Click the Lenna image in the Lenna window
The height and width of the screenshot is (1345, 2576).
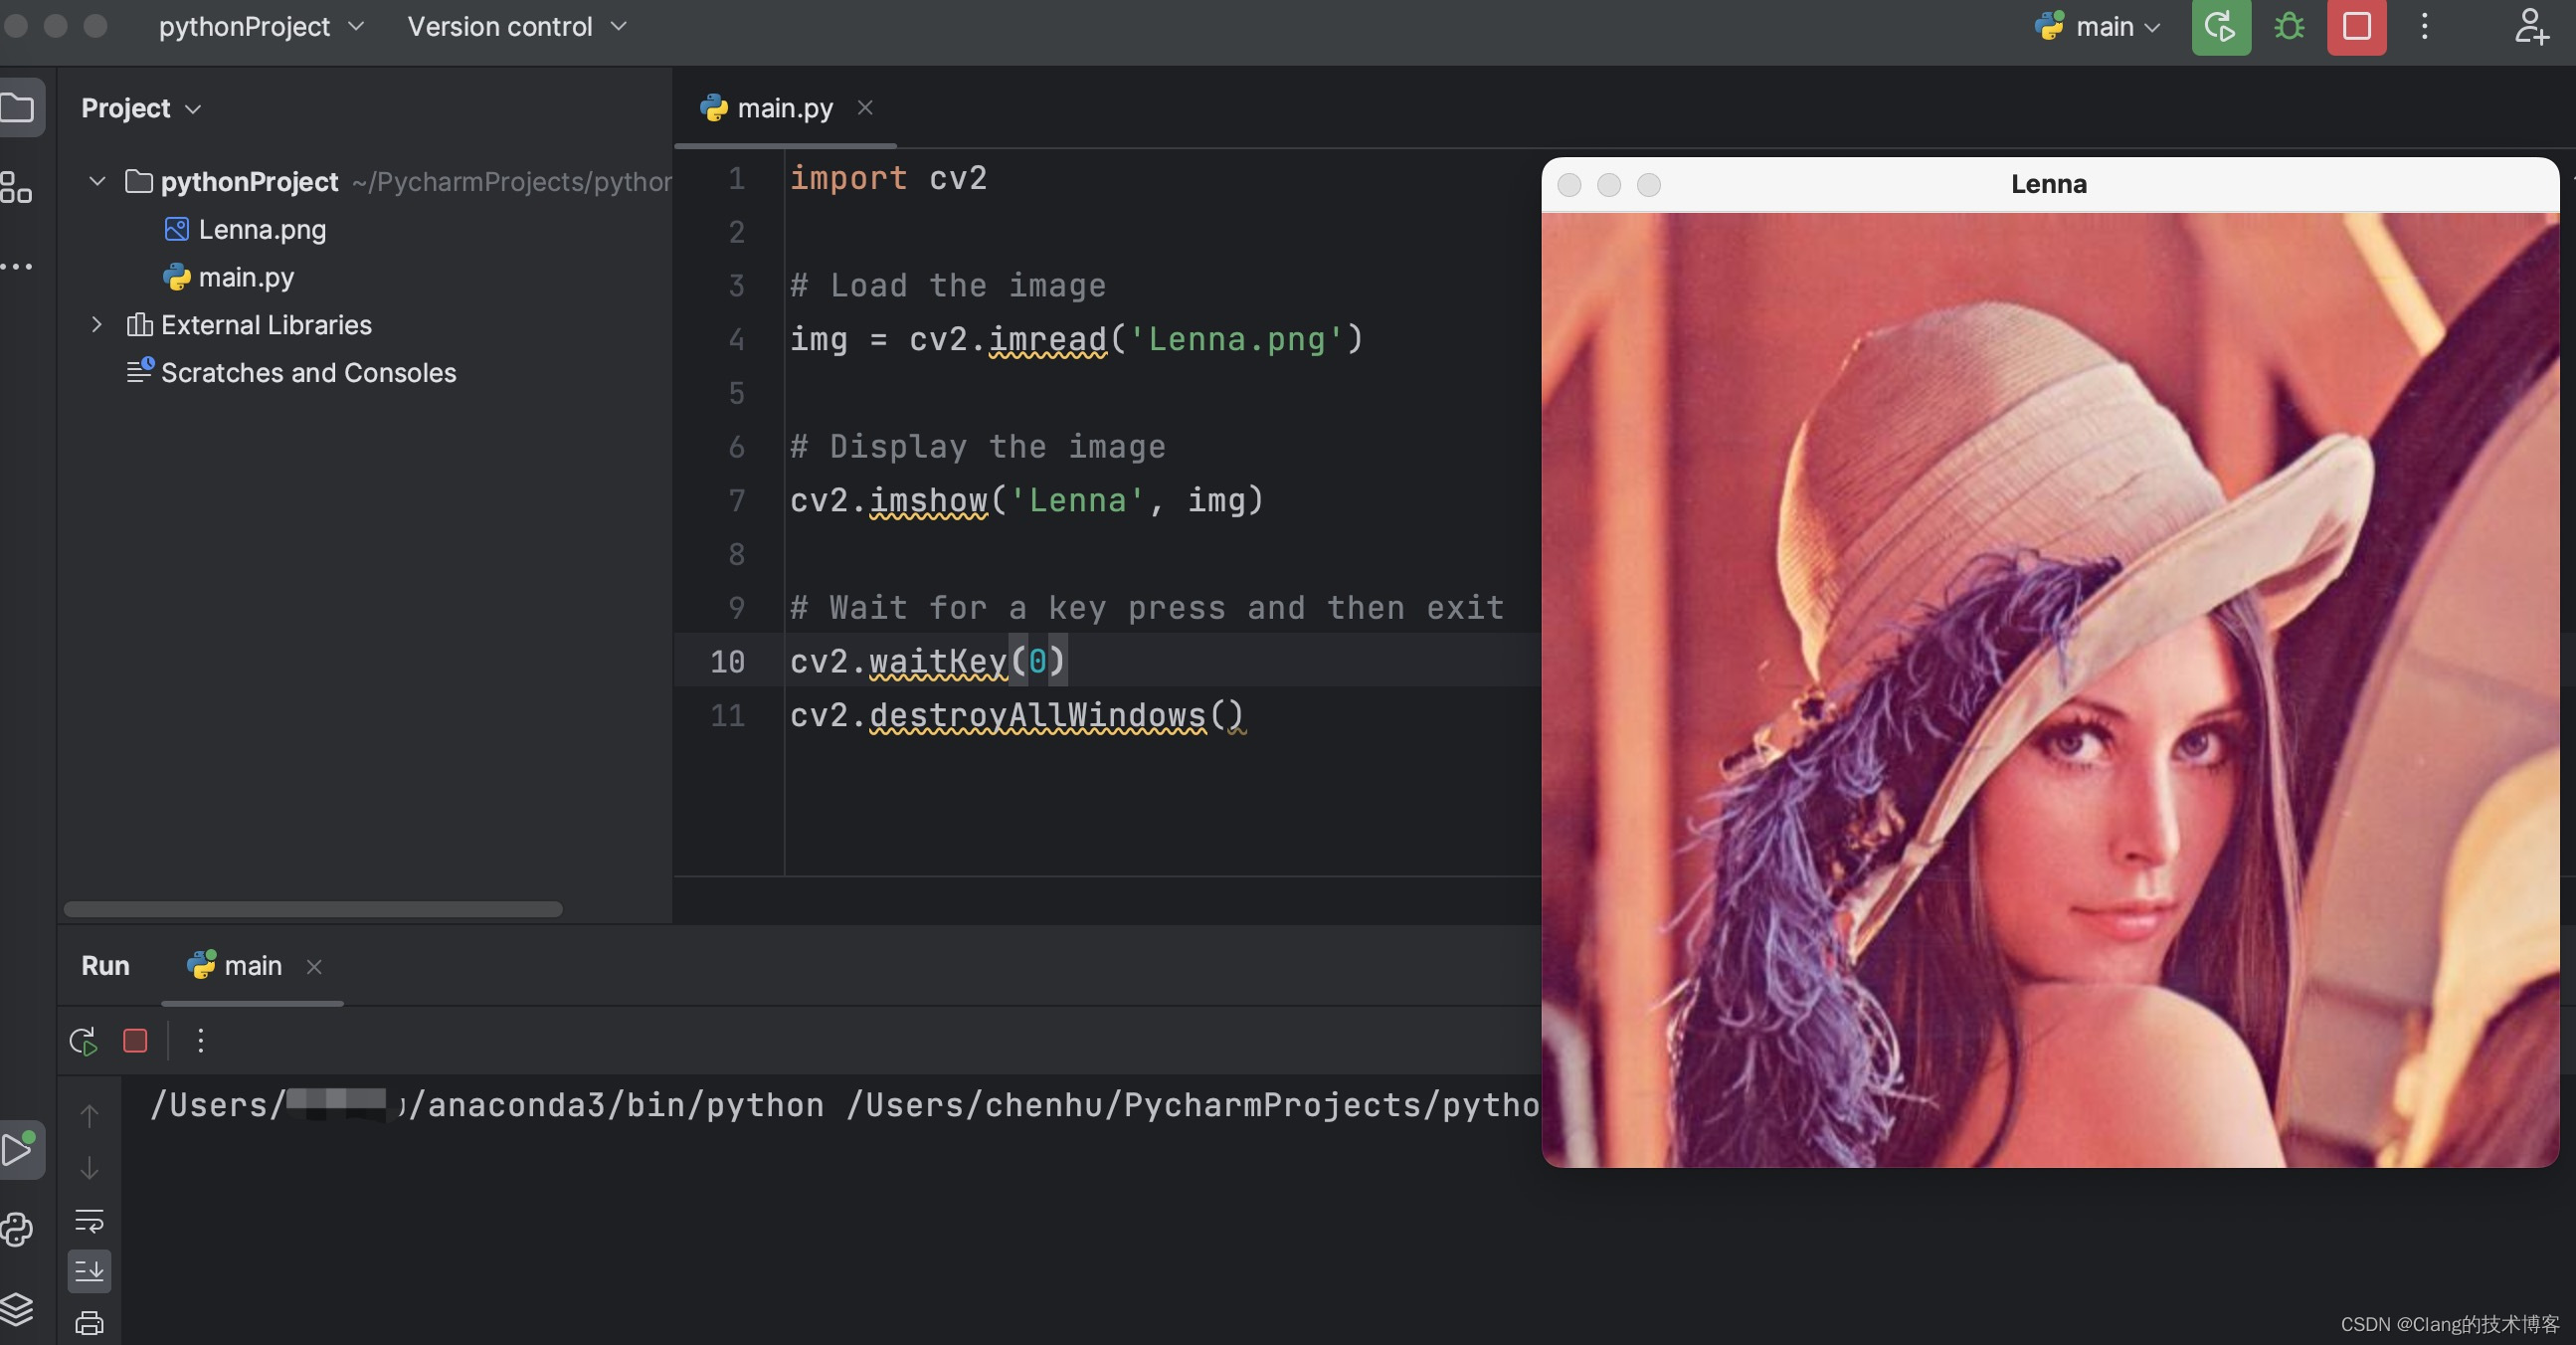[x=2050, y=690]
